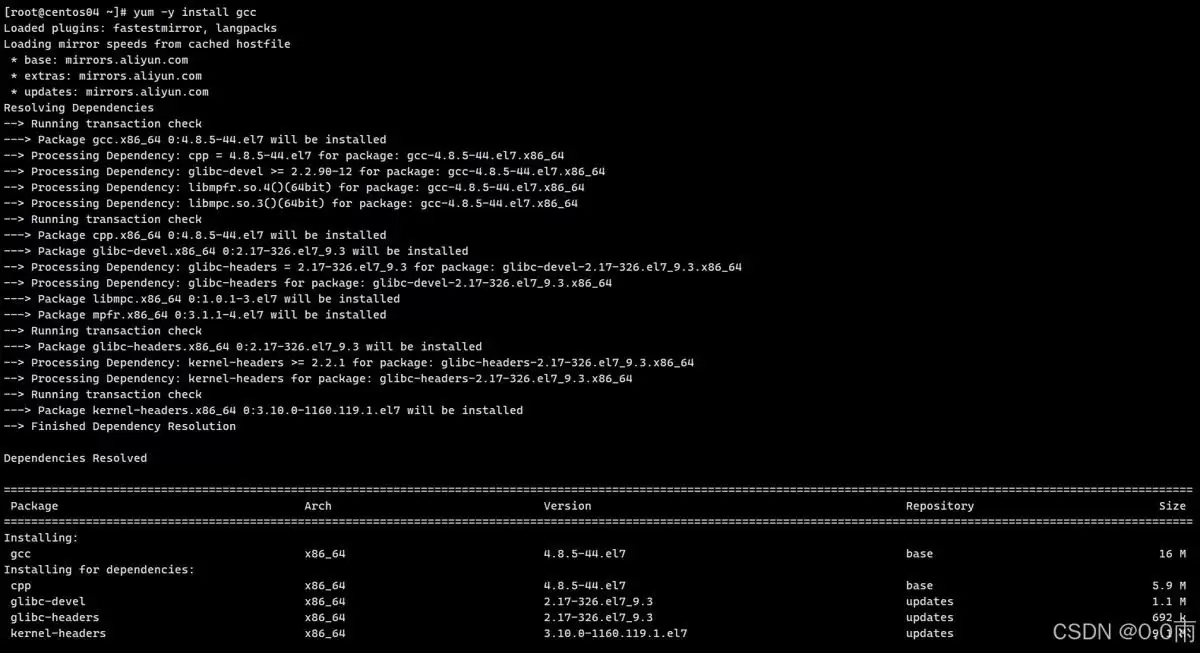The image size is (1200, 653).
Task: Select the 'Finished Dependency Resolution' line
Action: [120, 428]
